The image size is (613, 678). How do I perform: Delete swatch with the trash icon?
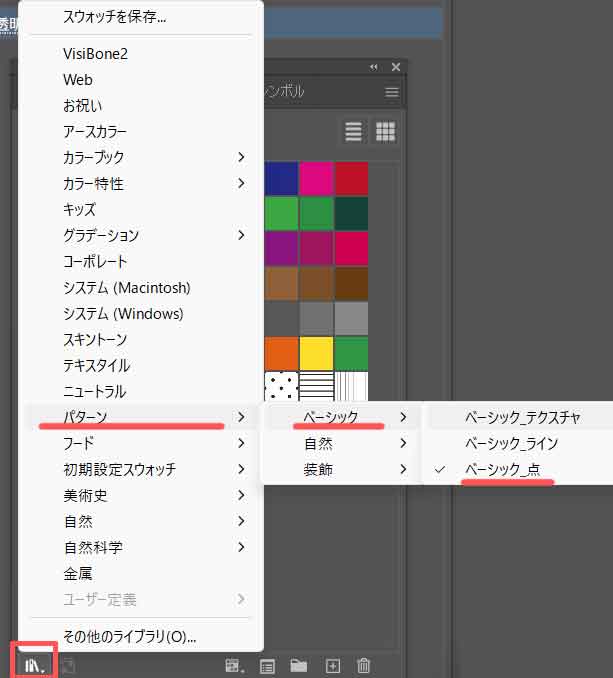click(364, 666)
